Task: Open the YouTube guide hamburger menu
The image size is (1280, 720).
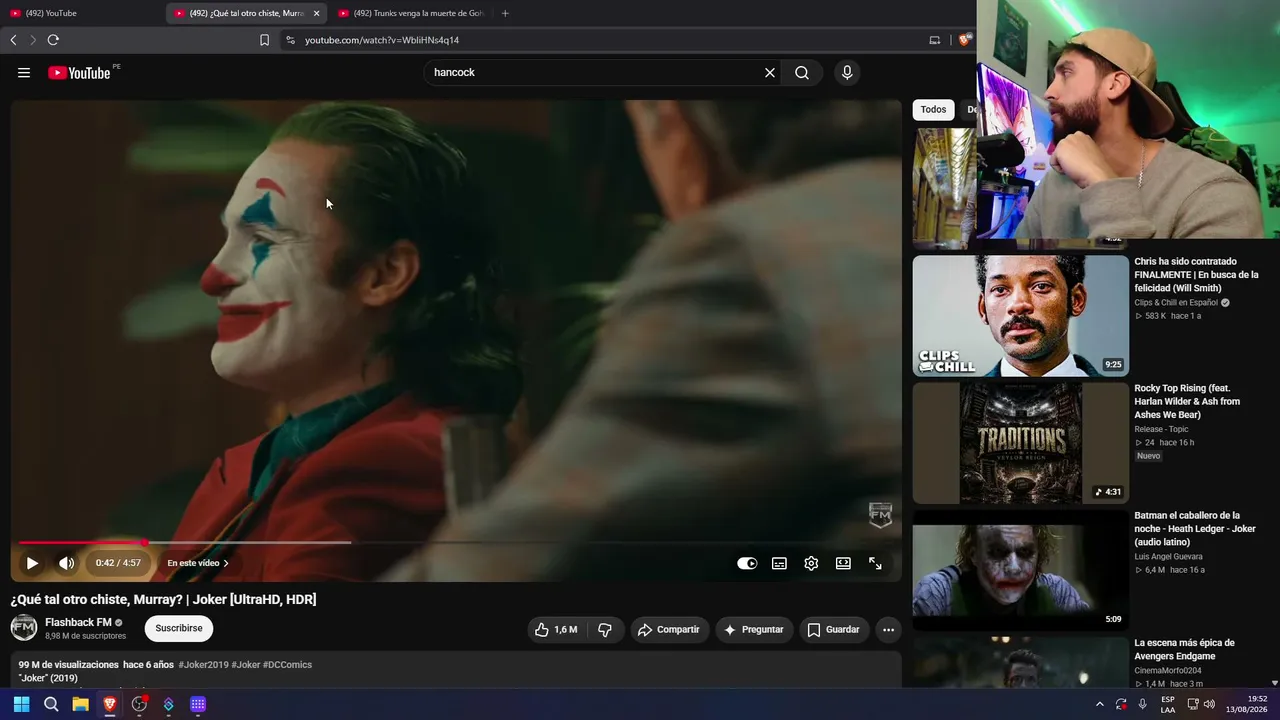Action: pyautogui.click(x=24, y=73)
